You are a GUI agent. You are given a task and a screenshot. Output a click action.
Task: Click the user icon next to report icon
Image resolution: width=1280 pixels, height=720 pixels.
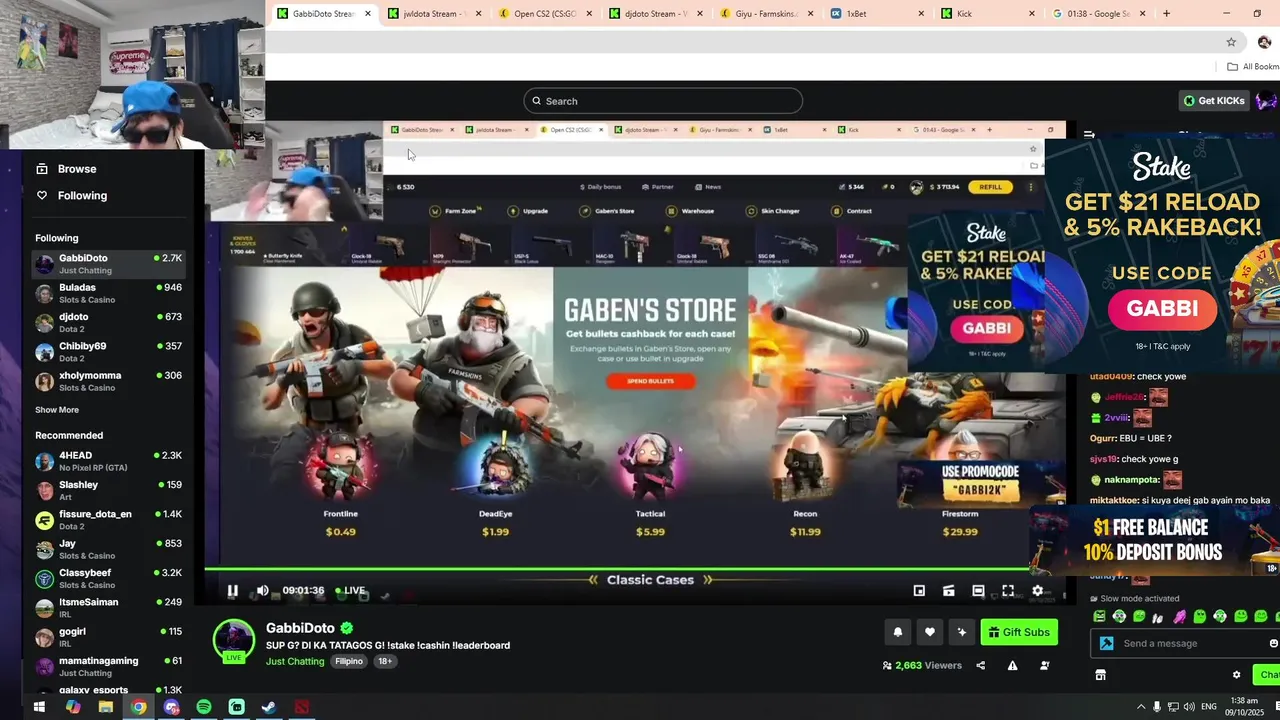1044,666
